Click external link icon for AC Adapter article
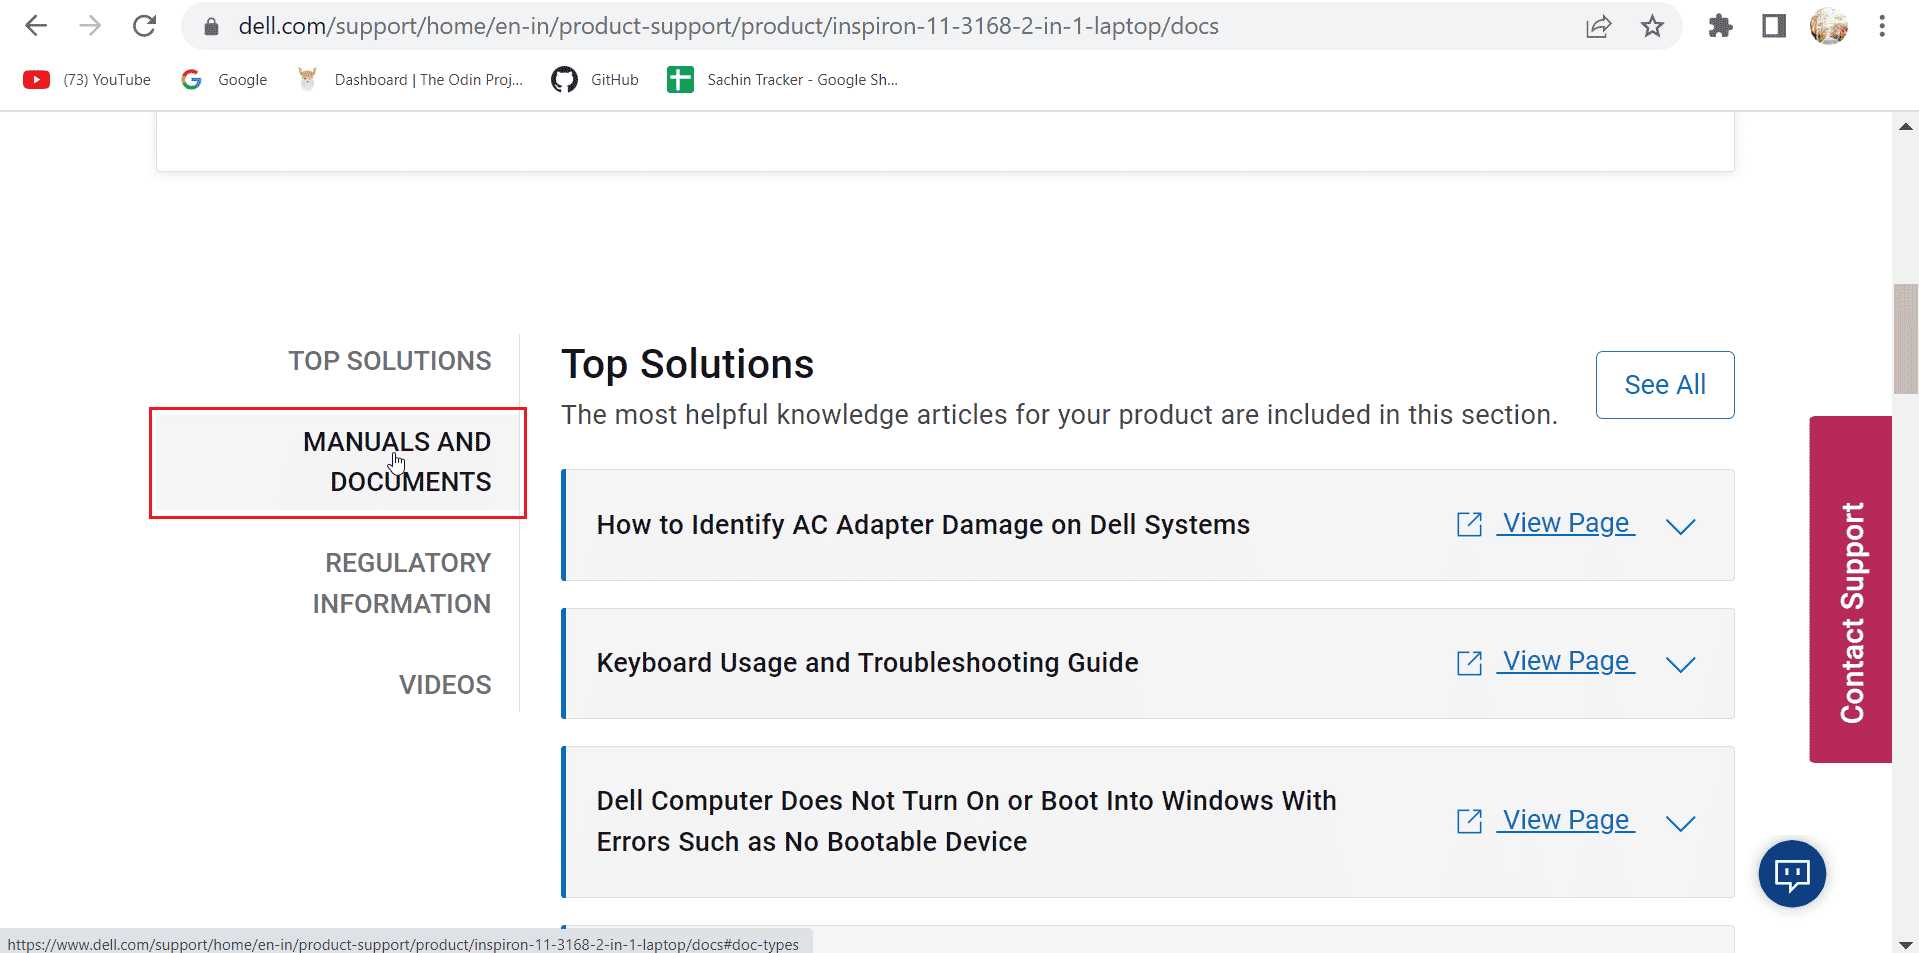 (1469, 524)
